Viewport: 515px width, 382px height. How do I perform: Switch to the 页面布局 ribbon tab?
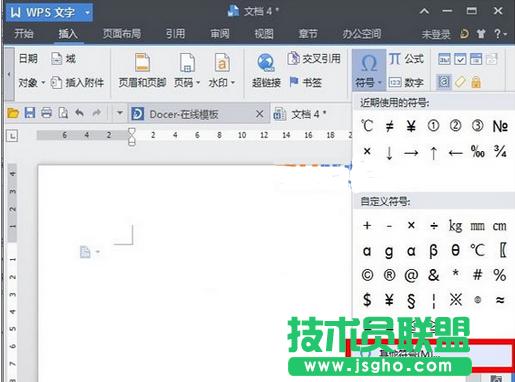point(122,34)
